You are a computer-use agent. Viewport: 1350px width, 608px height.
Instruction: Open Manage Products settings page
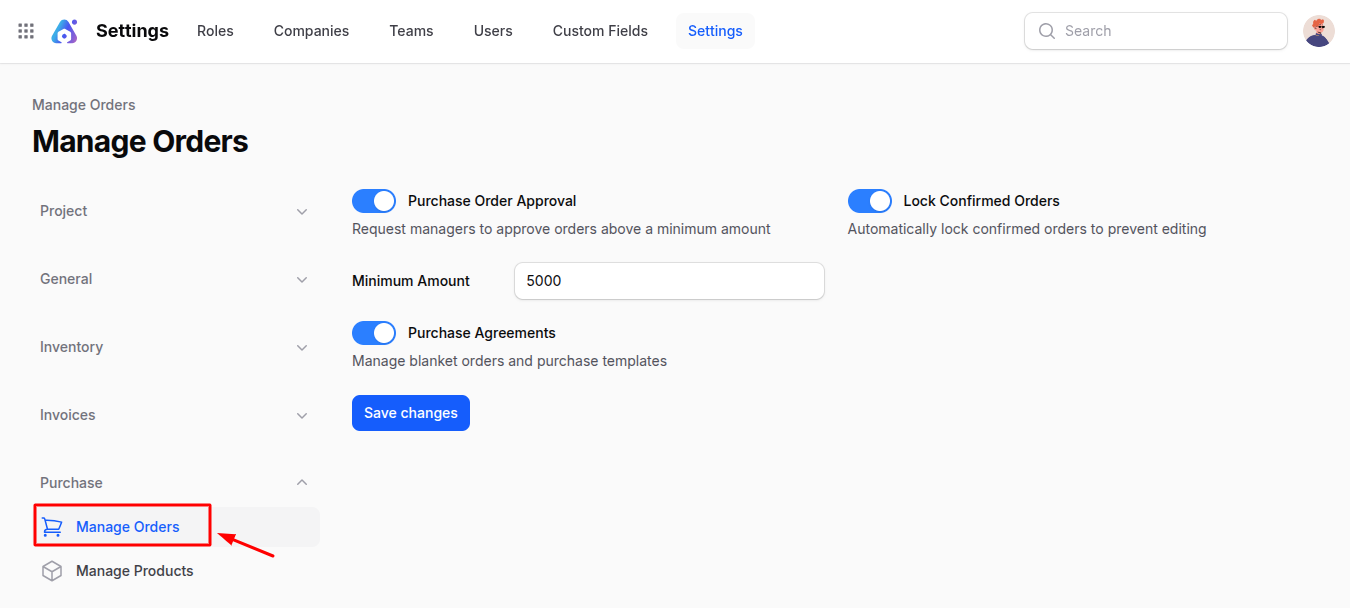[x=134, y=570]
